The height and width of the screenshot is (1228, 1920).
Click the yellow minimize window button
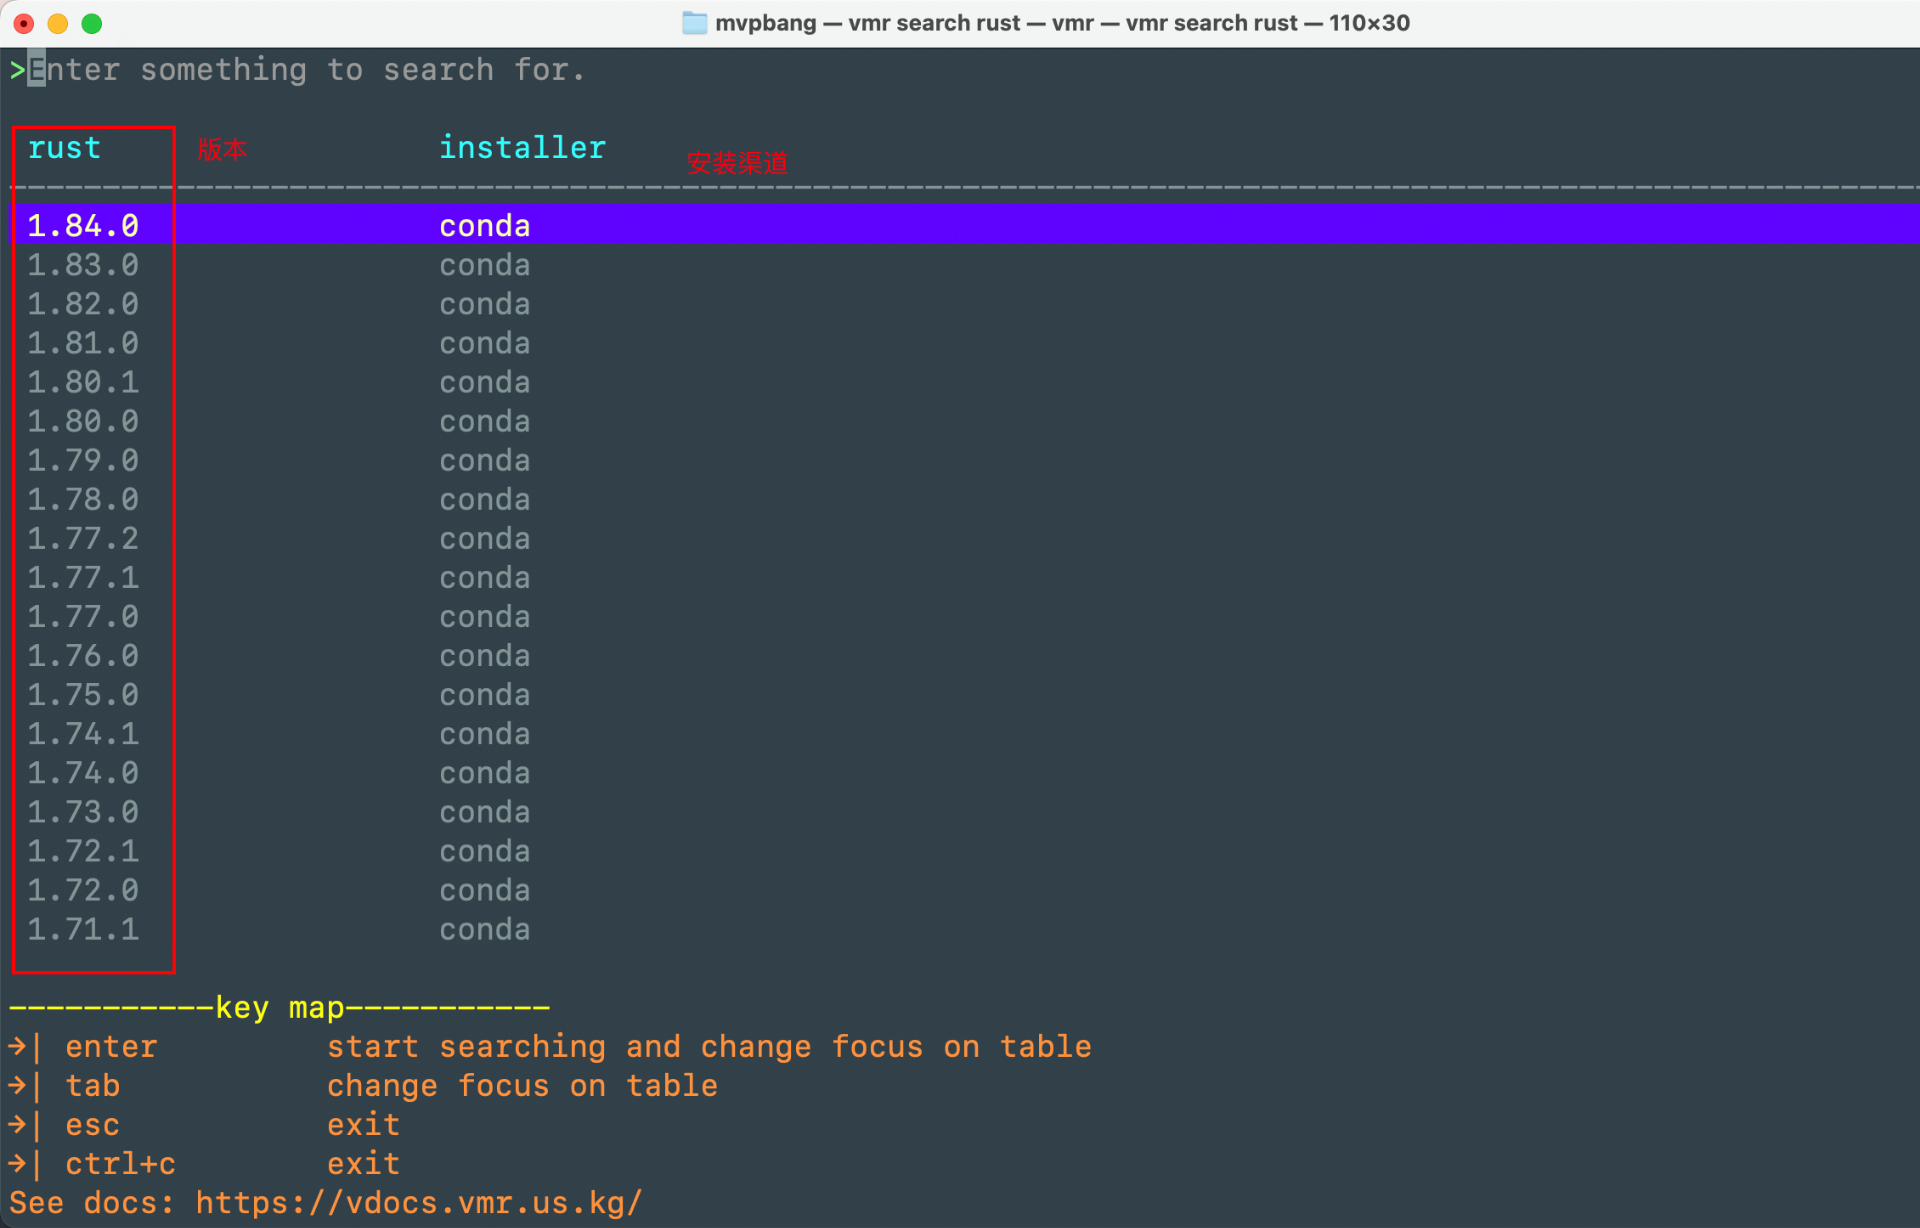click(x=58, y=23)
